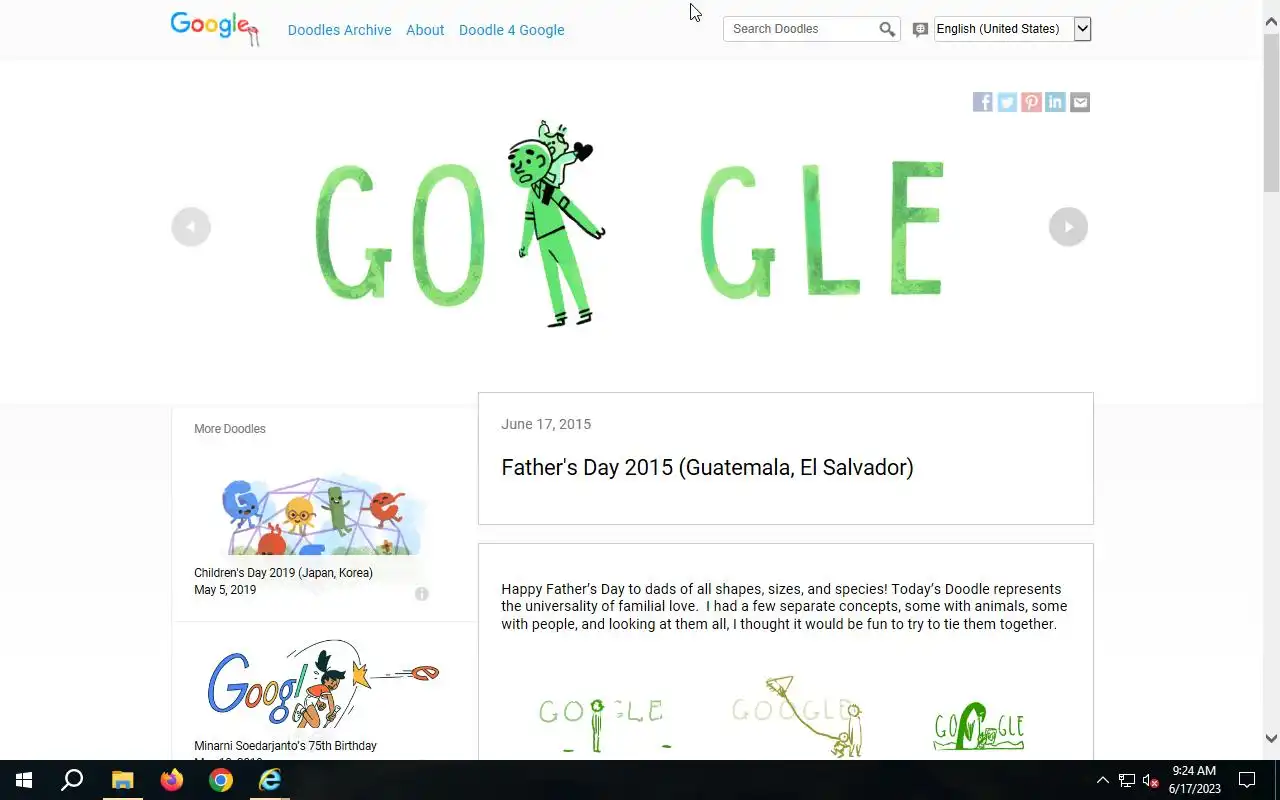Viewport: 1280px width, 800px height.
Task: Open Doodles Archive link
Action: pos(340,30)
